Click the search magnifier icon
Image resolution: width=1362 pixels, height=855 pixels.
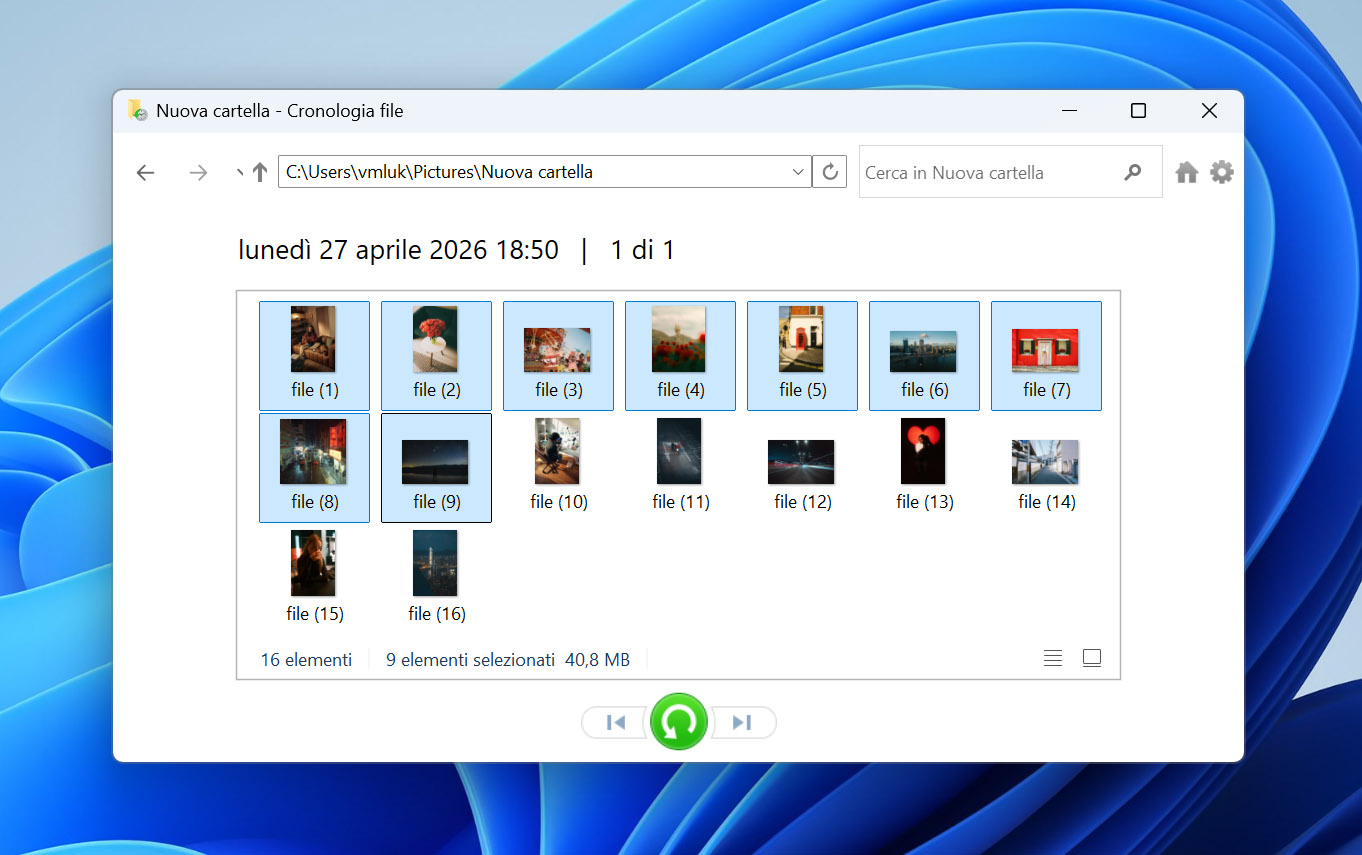1132,172
